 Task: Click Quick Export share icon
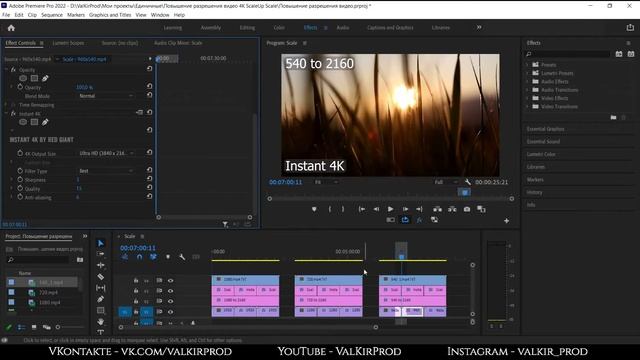[x=630, y=28]
